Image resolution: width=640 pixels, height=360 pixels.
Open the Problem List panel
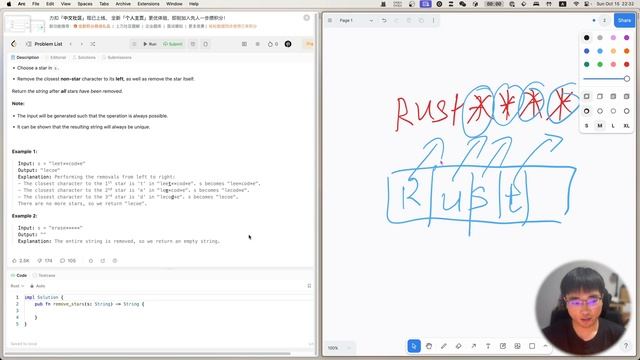click(44, 44)
